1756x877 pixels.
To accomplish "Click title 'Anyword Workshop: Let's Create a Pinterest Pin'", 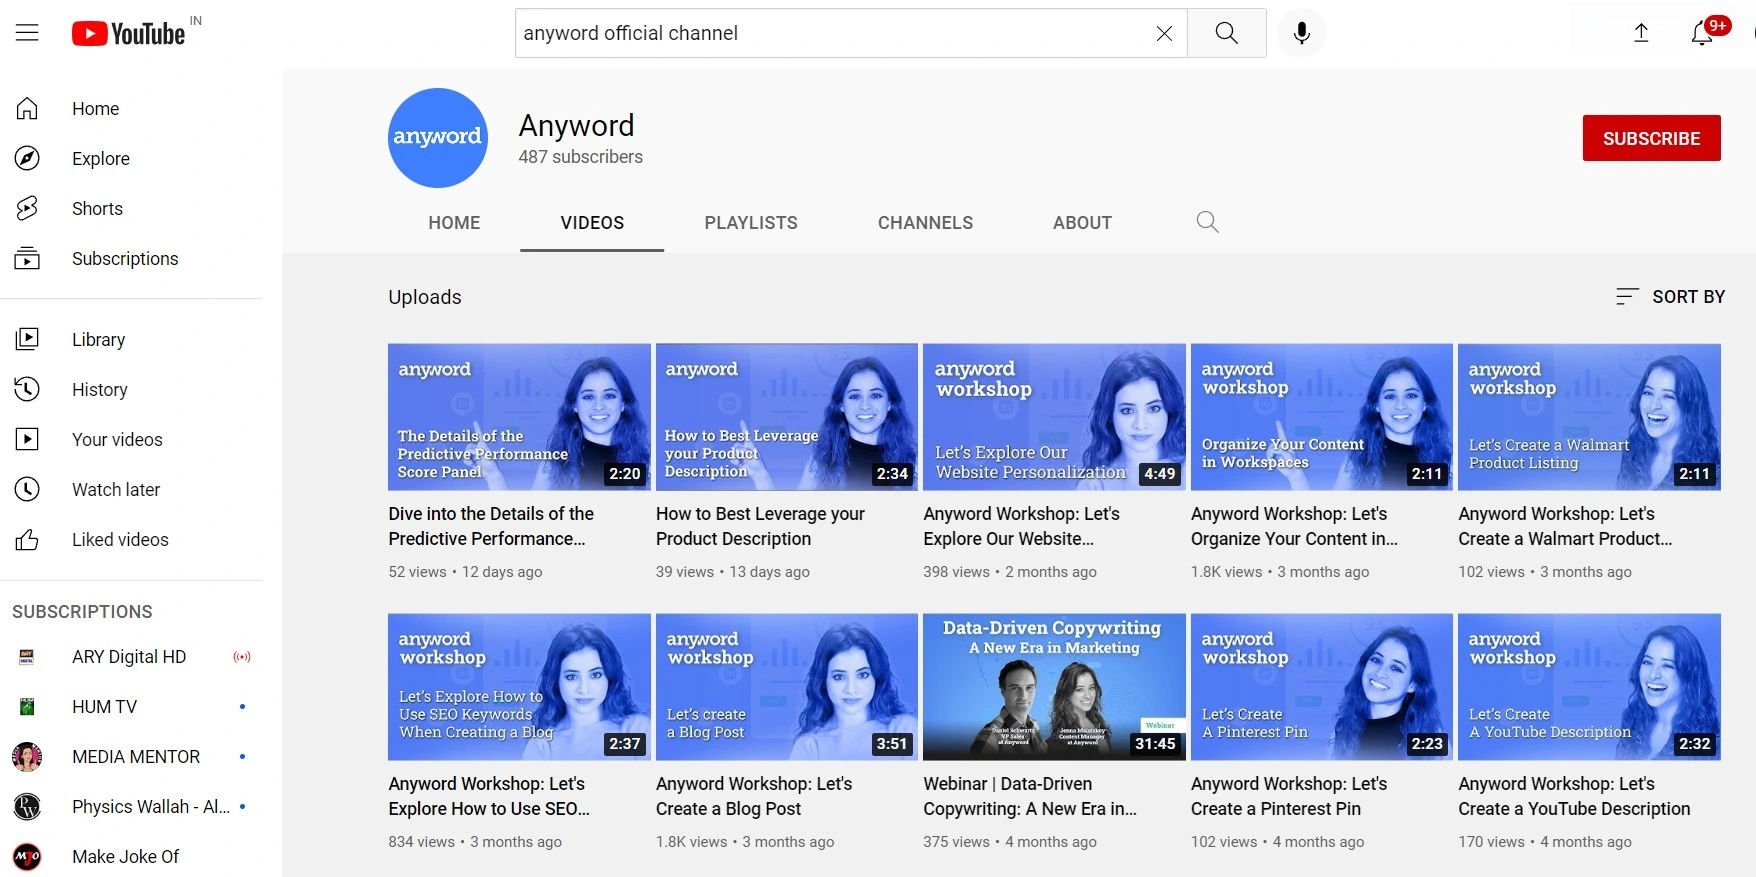I will coord(1289,796).
